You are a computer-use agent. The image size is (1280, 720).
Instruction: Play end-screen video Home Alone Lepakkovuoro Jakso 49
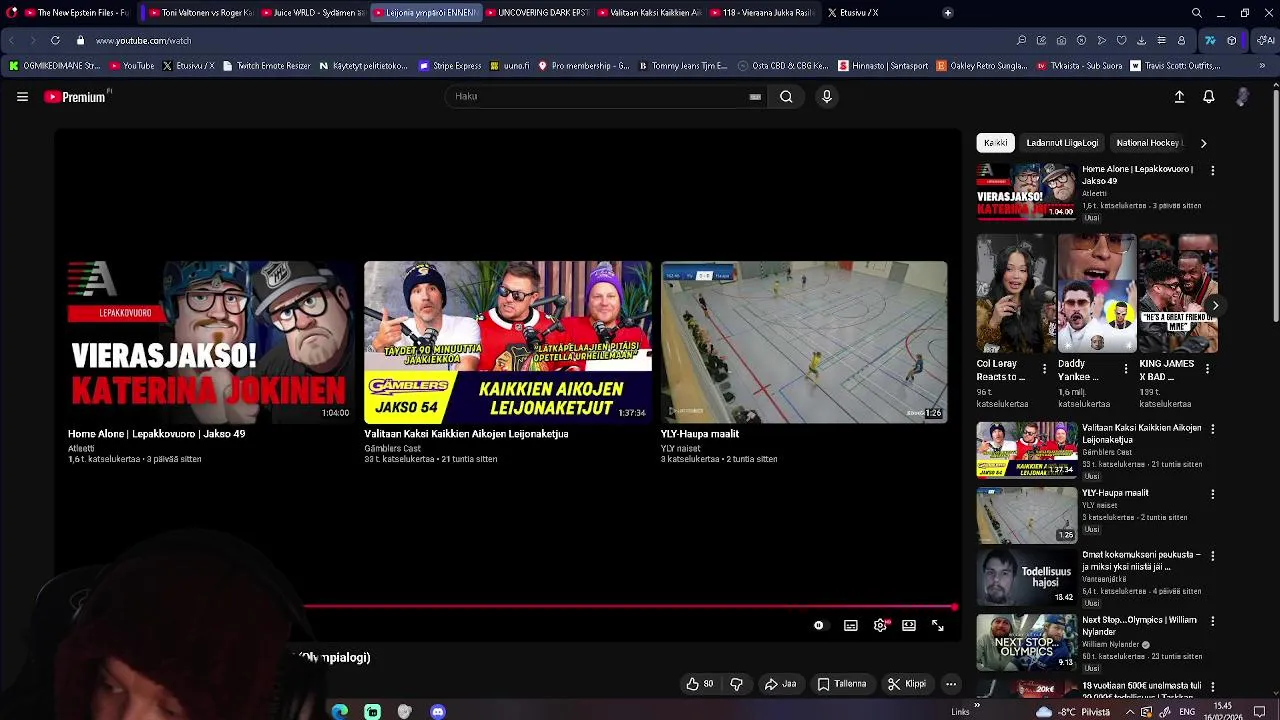click(x=211, y=342)
